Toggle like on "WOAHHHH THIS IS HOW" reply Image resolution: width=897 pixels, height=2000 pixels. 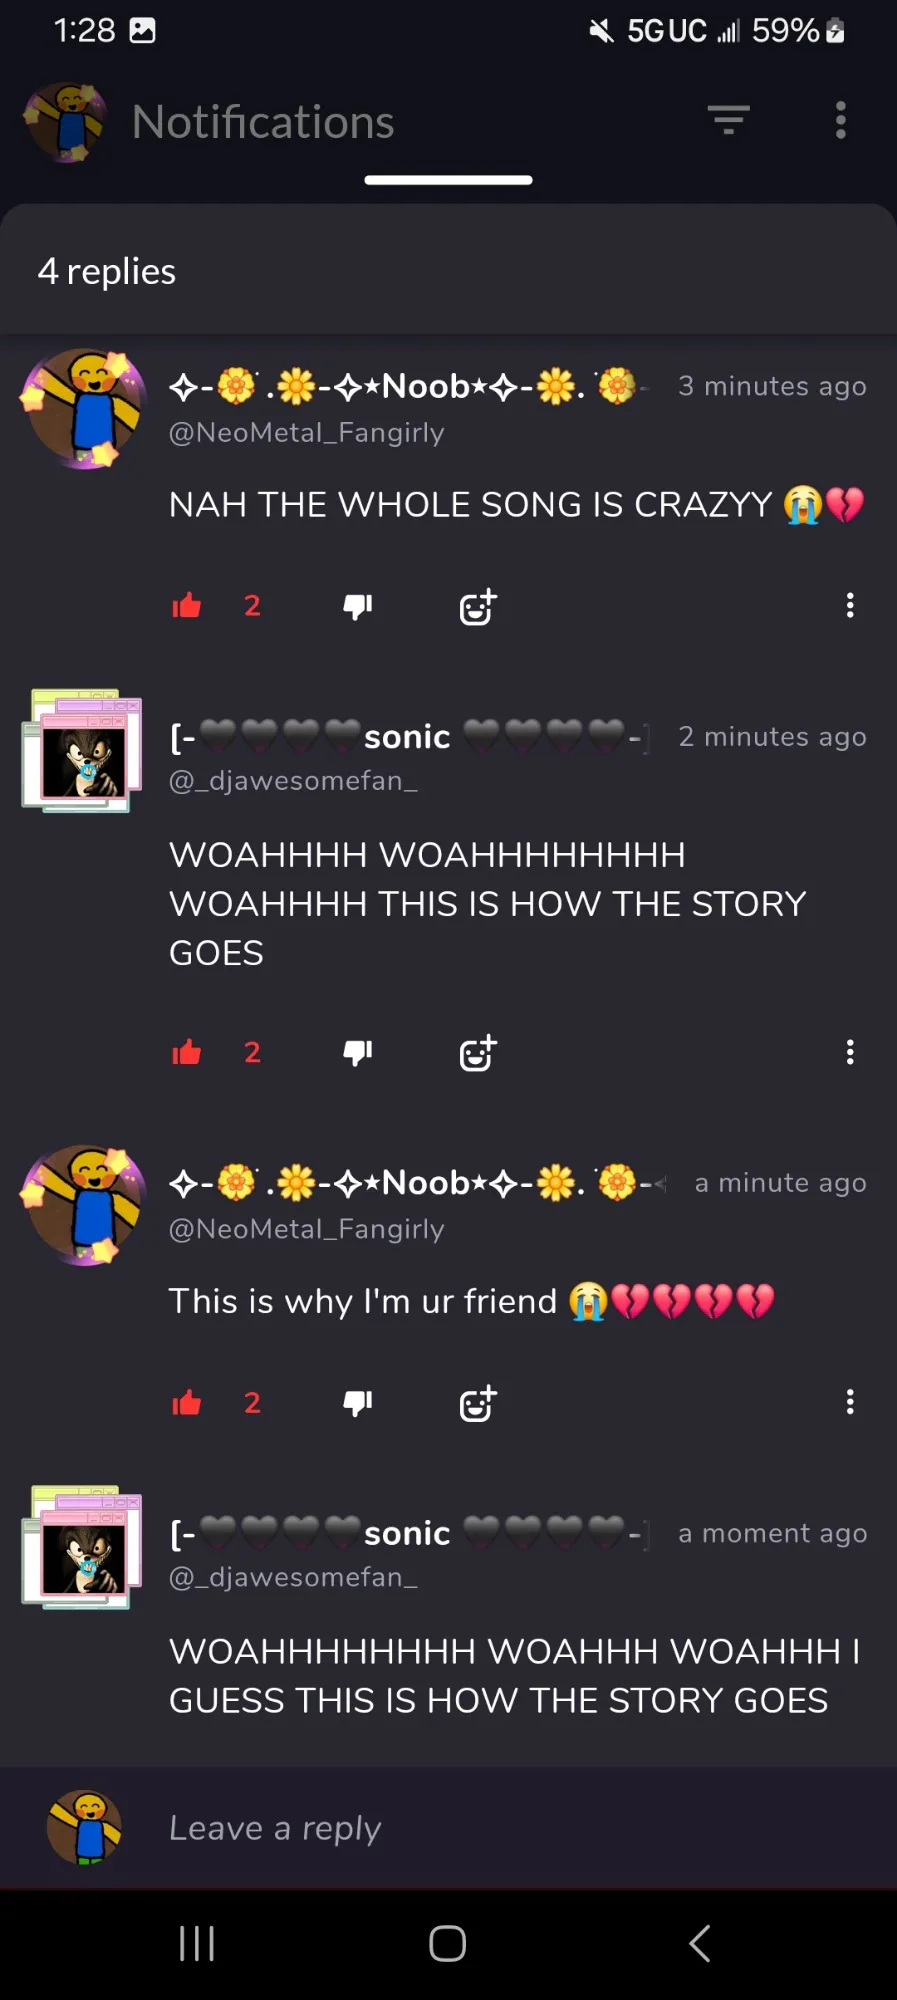tap(187, 1052)
